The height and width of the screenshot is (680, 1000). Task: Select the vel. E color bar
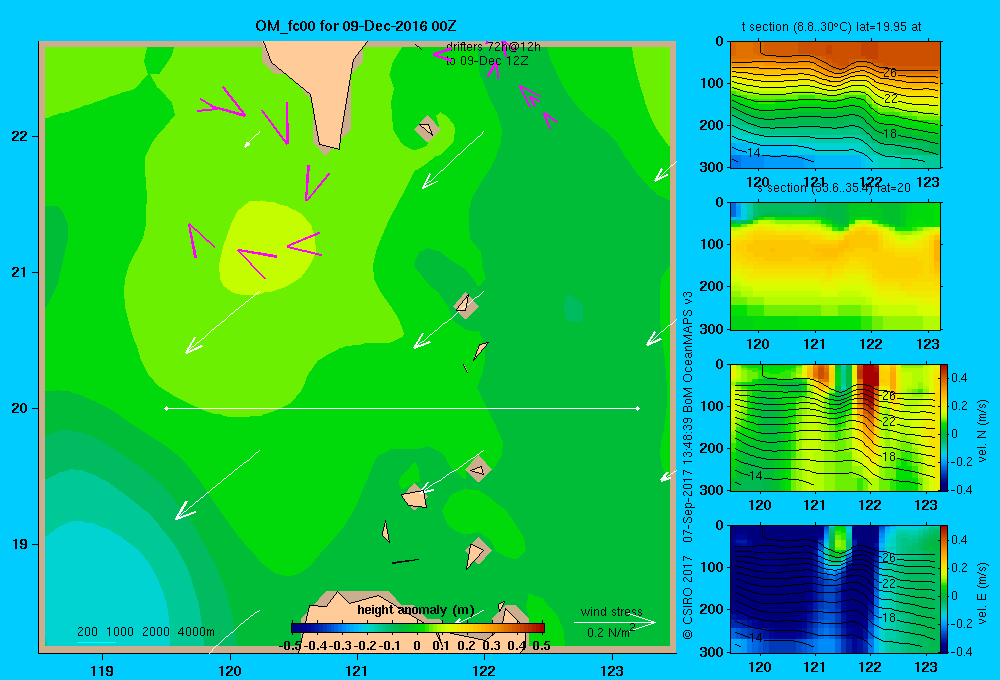pos(945,589)
